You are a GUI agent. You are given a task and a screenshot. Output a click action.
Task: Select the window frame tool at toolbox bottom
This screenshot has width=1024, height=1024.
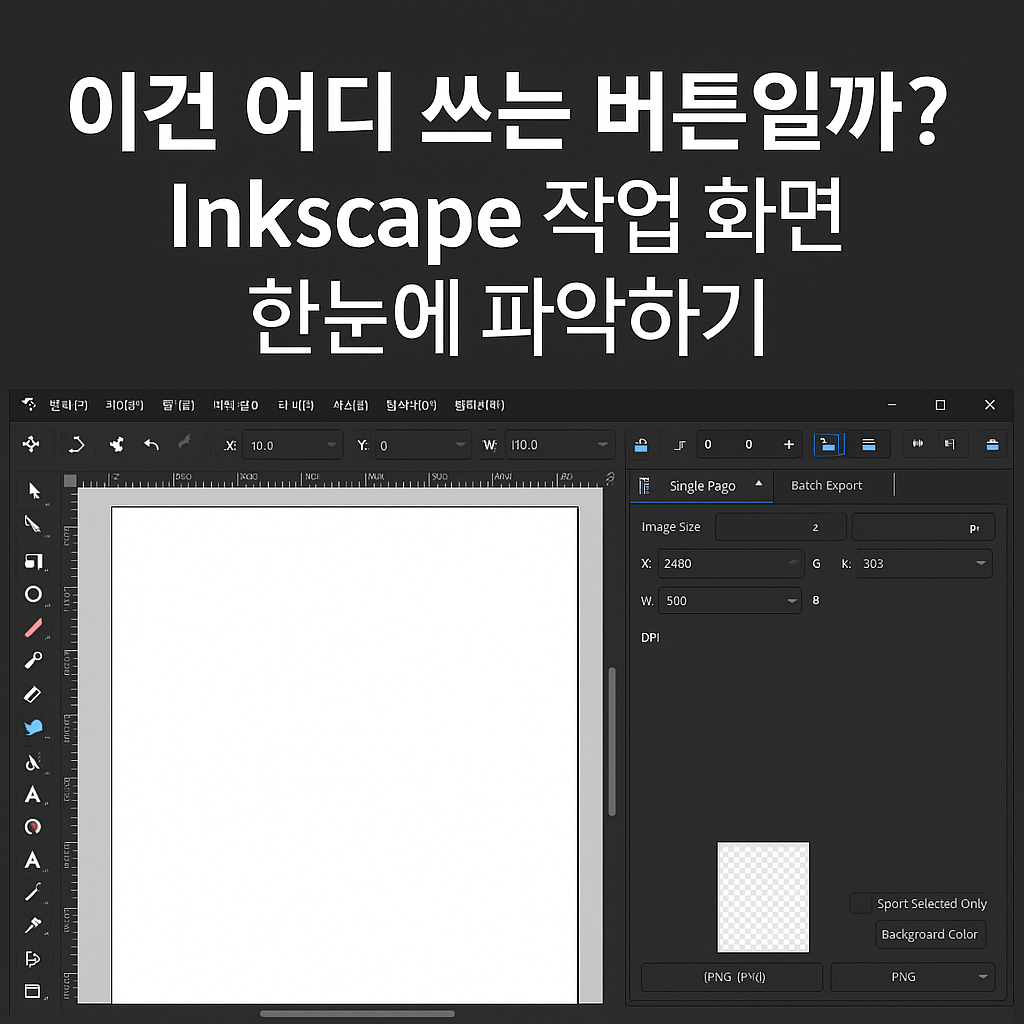pos(33,991)
